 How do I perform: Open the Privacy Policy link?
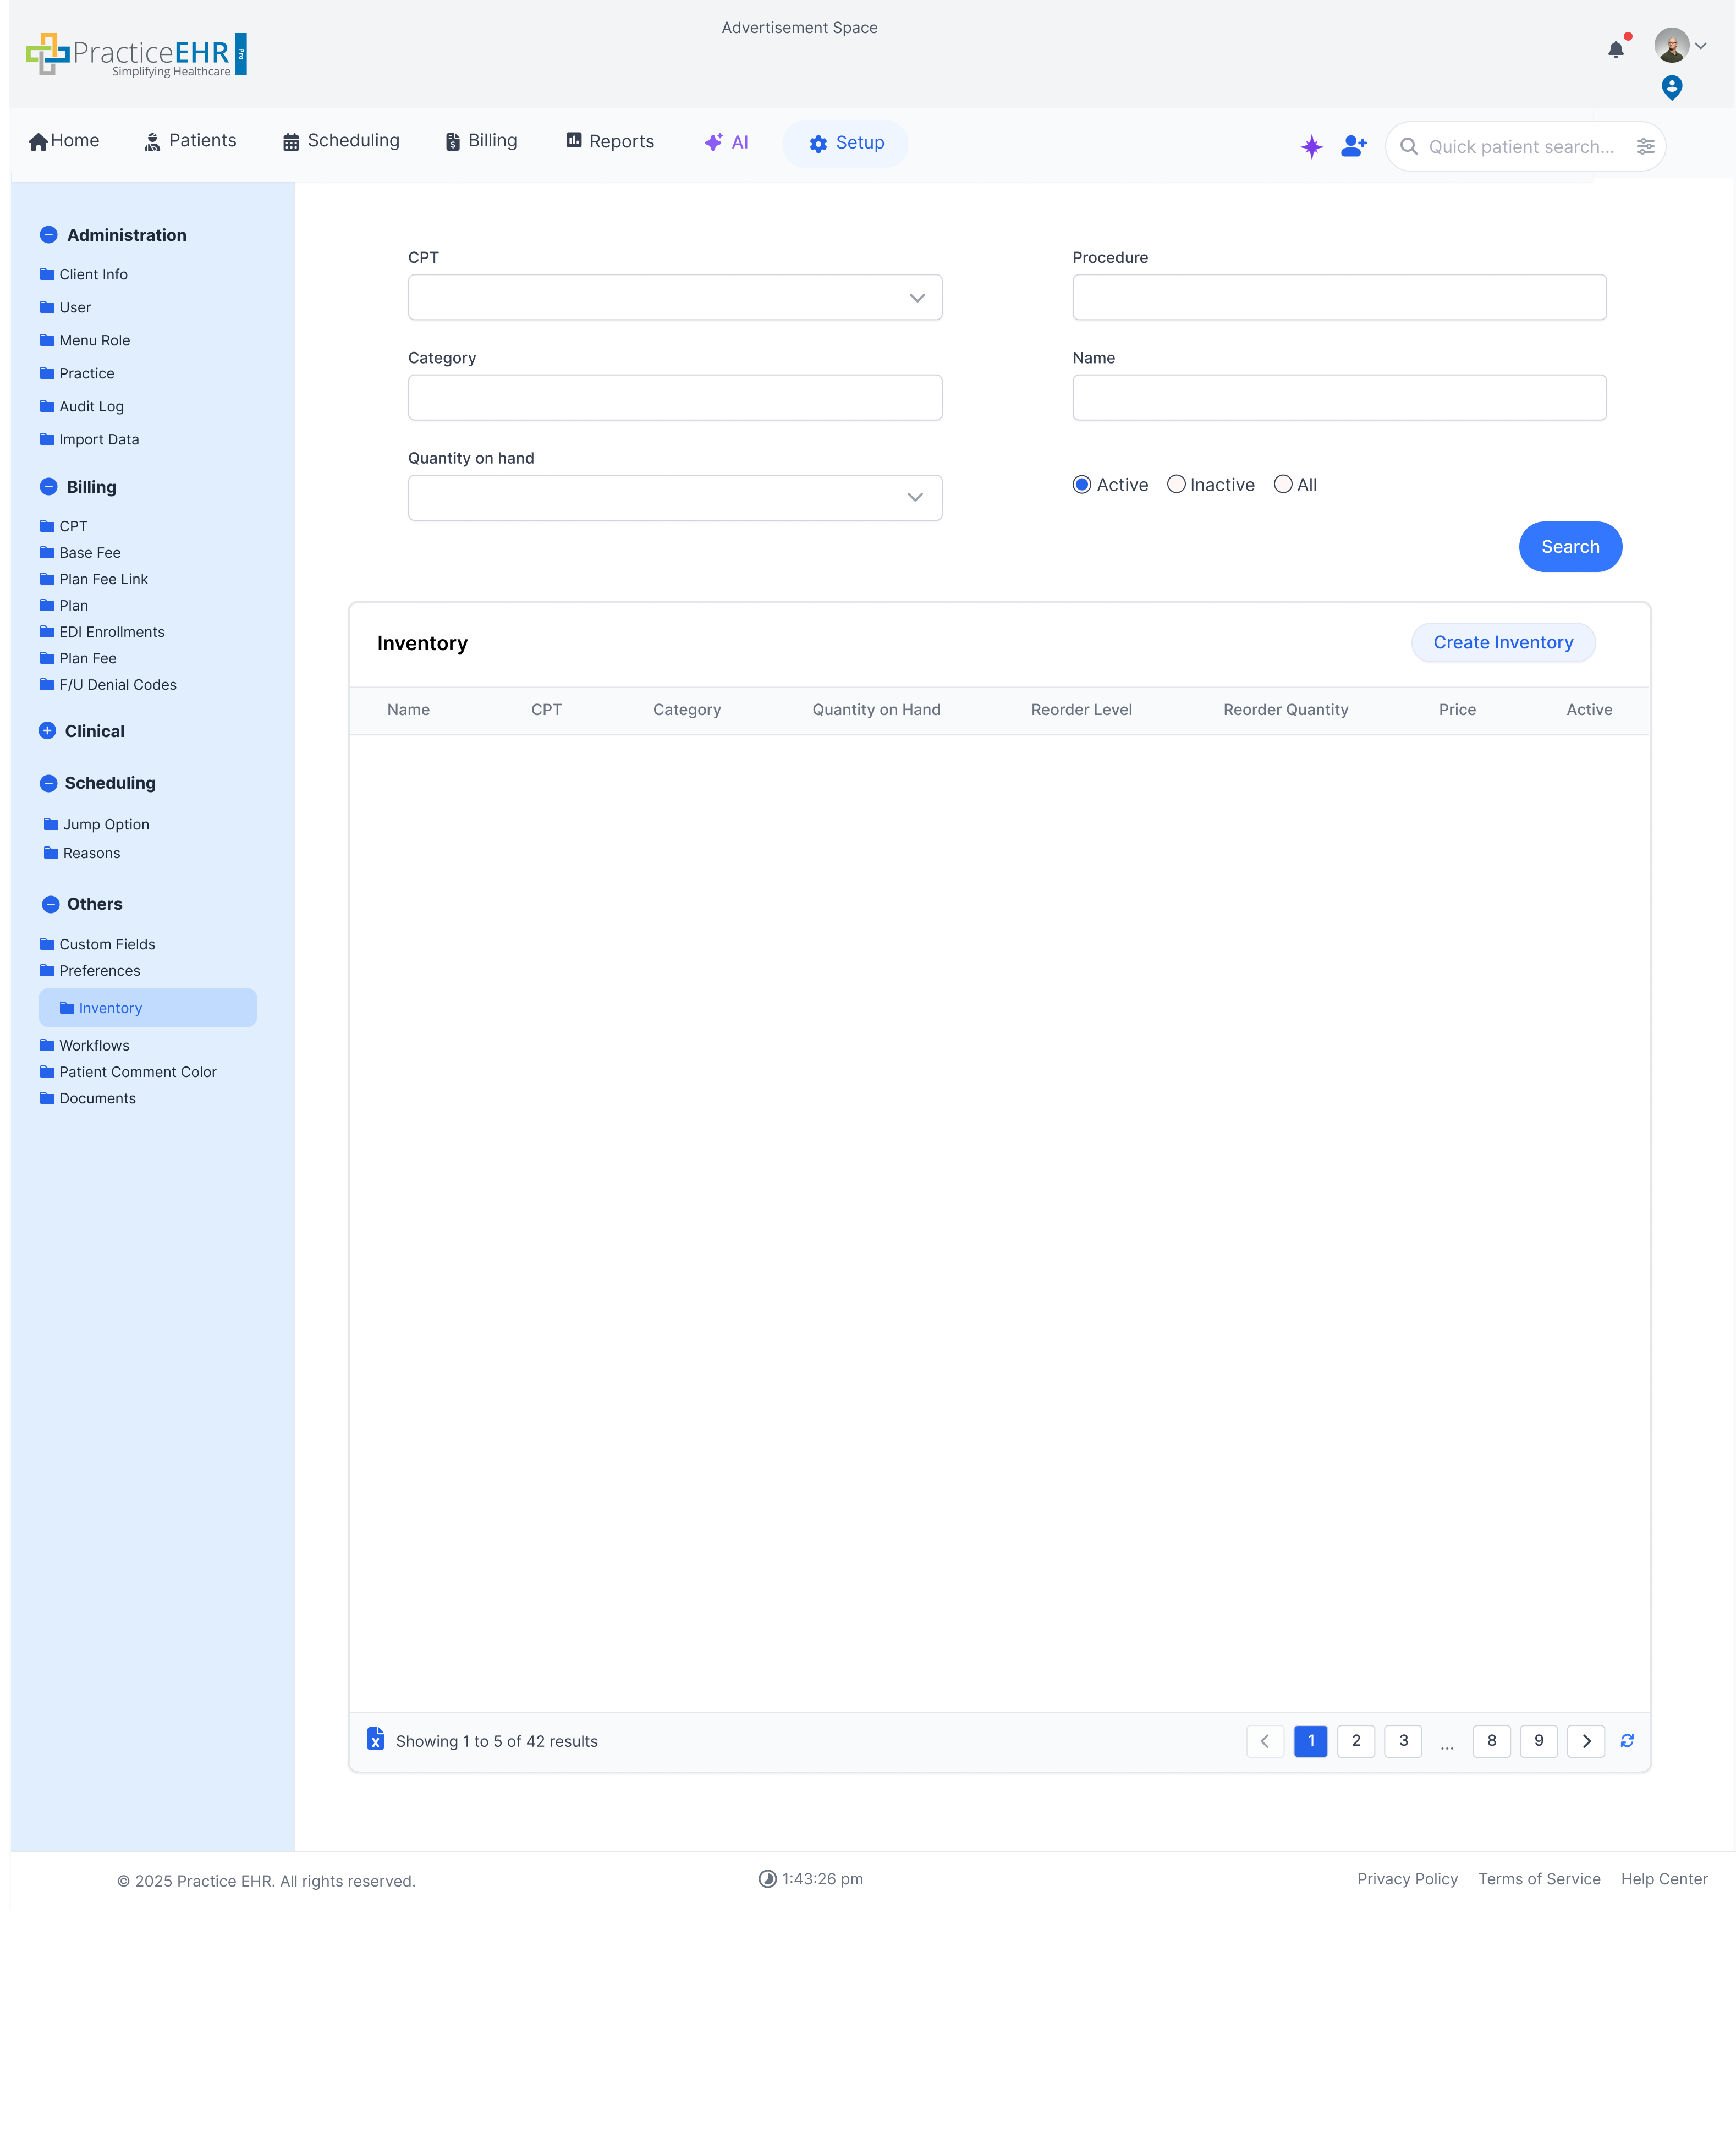click(x=1408, y=1879)
